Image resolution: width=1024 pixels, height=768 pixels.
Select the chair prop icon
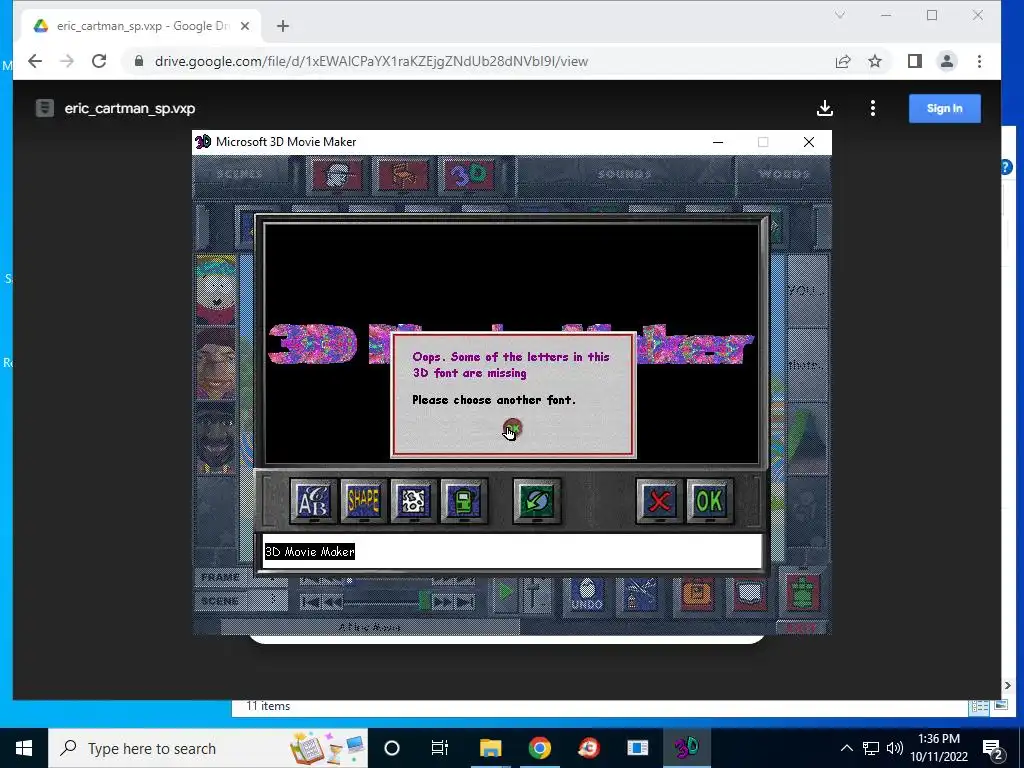click(403, 175)
